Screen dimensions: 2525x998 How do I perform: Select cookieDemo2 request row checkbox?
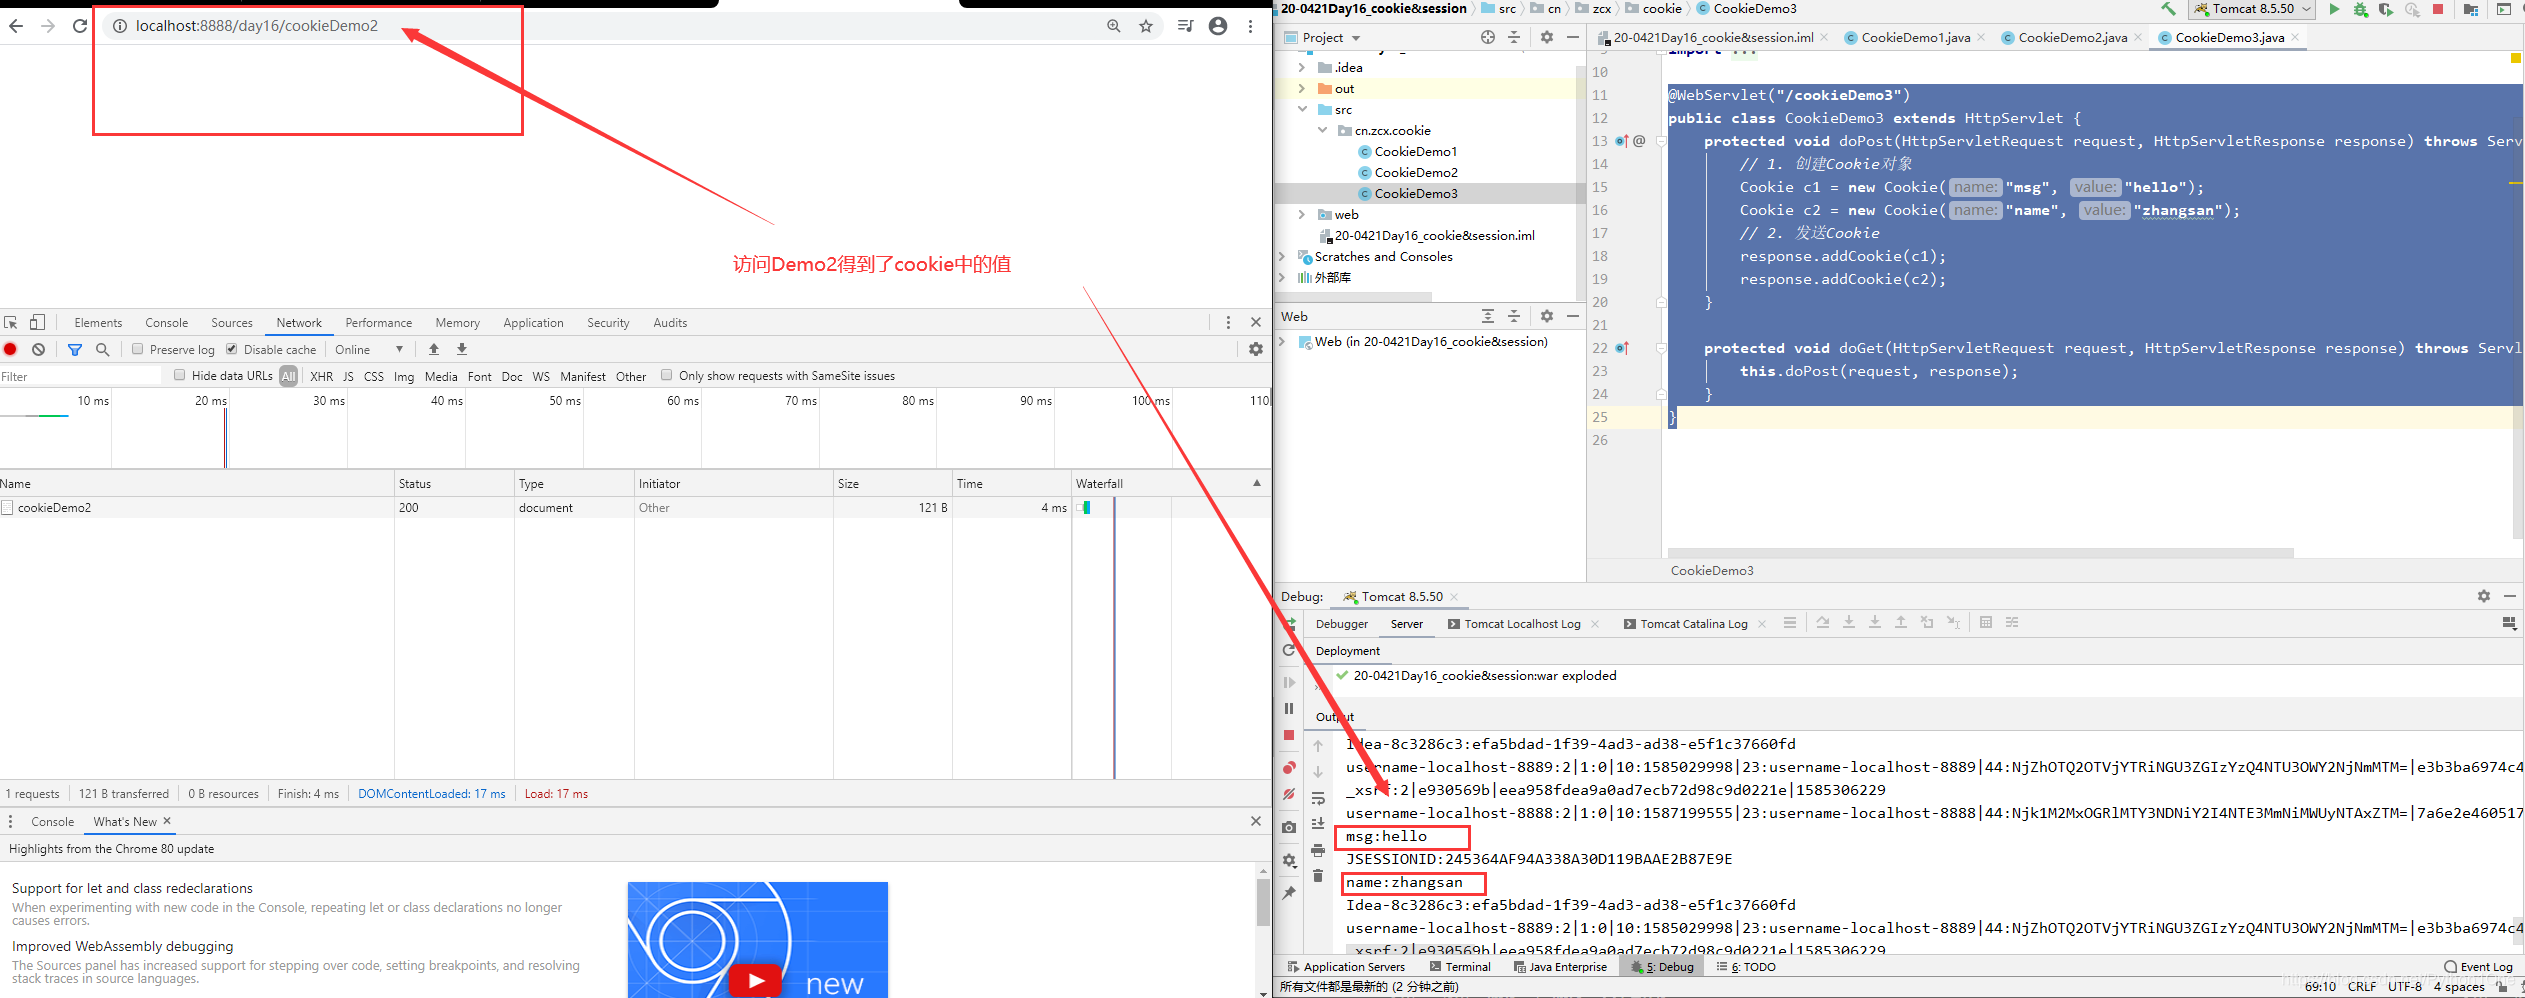pos(7,507)
